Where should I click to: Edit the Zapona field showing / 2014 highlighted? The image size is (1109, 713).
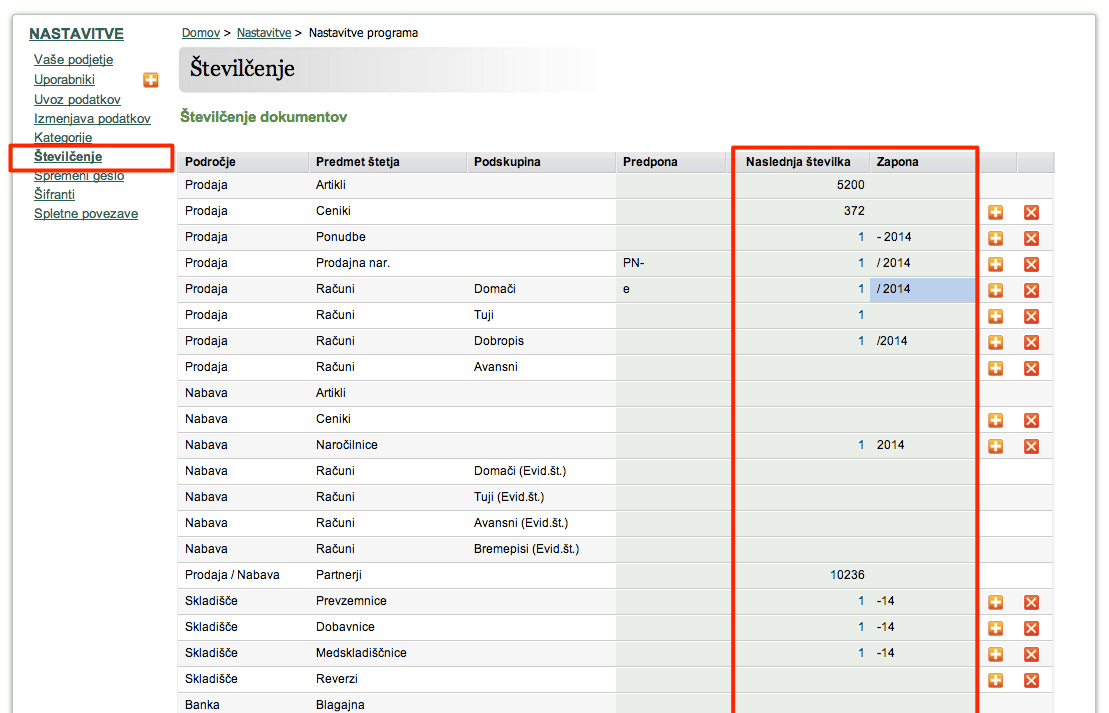(922, 289)
